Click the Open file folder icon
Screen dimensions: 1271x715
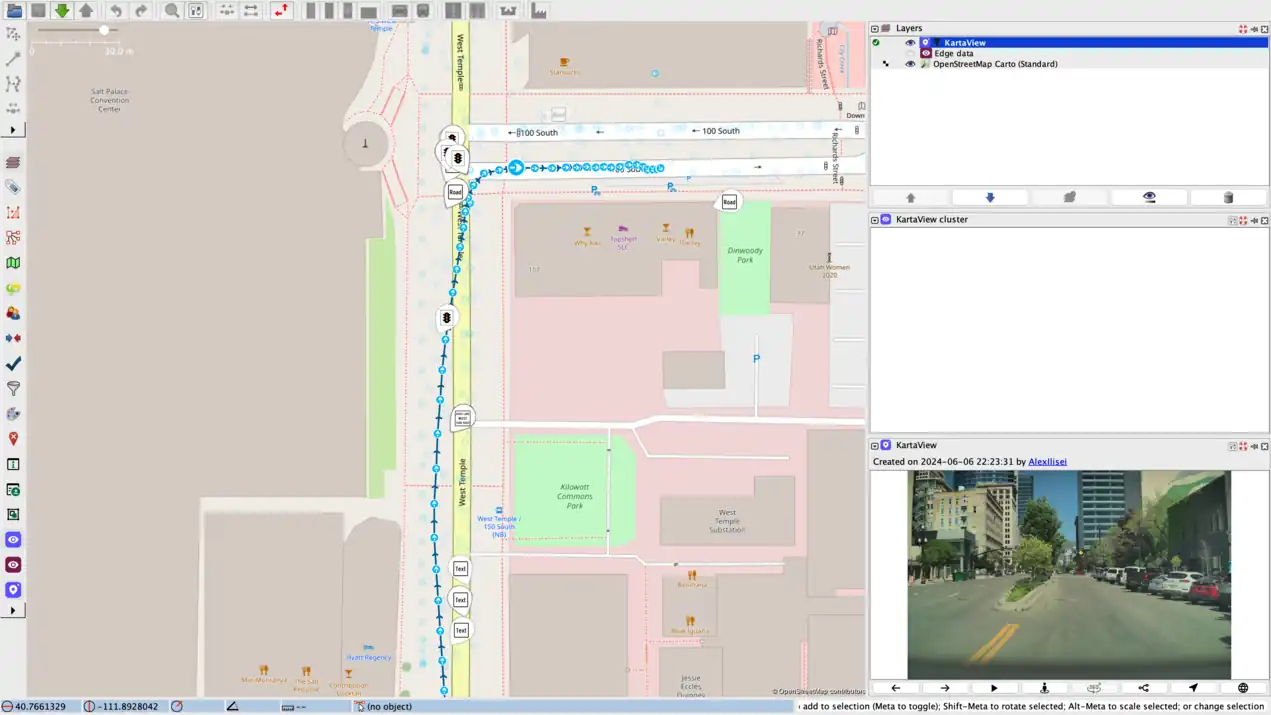point(14,10)
